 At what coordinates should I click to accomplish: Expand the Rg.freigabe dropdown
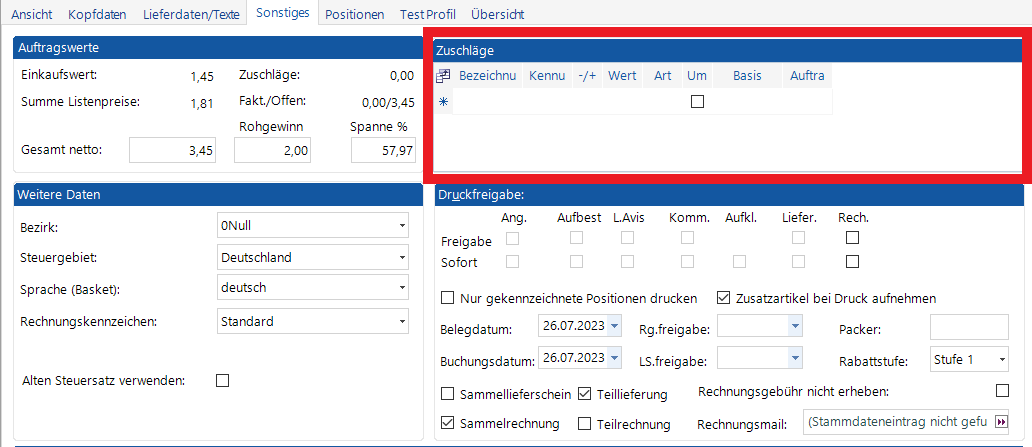(x=795, y=327)
